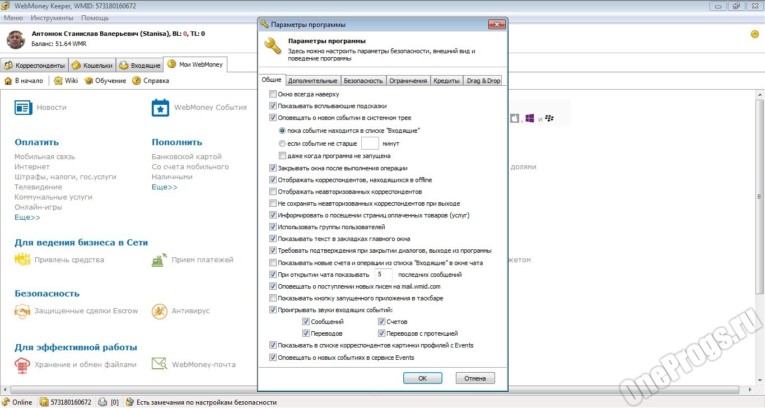Switch to the Безопасность tab
Screen dimensions: 765x408
363,81
